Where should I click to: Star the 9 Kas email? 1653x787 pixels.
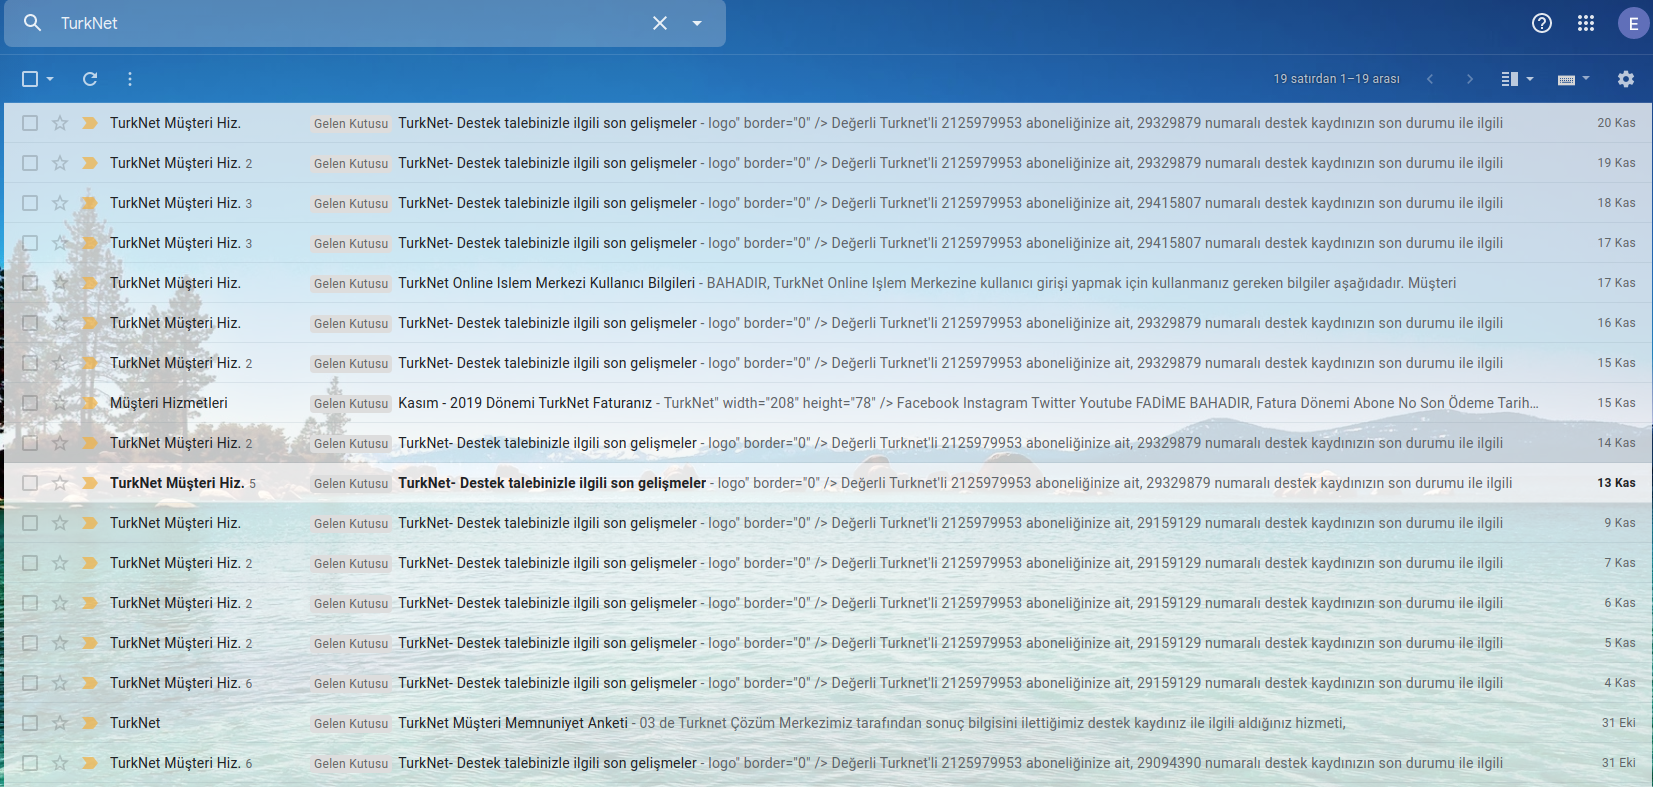[x=60, y=523]
